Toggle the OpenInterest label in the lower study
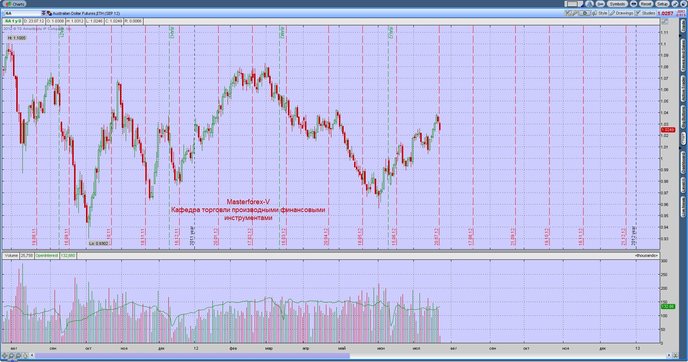This screenshot has width=688, height=362. click(x=47, y=255)
